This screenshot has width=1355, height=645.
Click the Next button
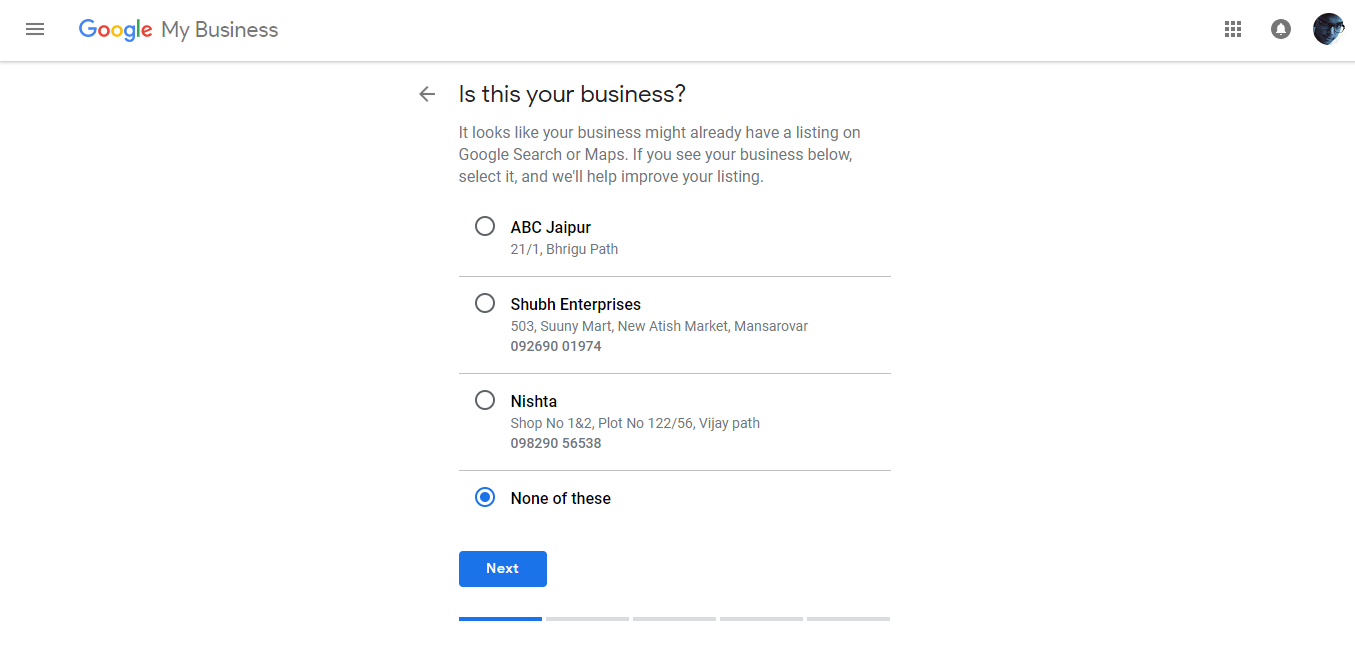[503, 569]
